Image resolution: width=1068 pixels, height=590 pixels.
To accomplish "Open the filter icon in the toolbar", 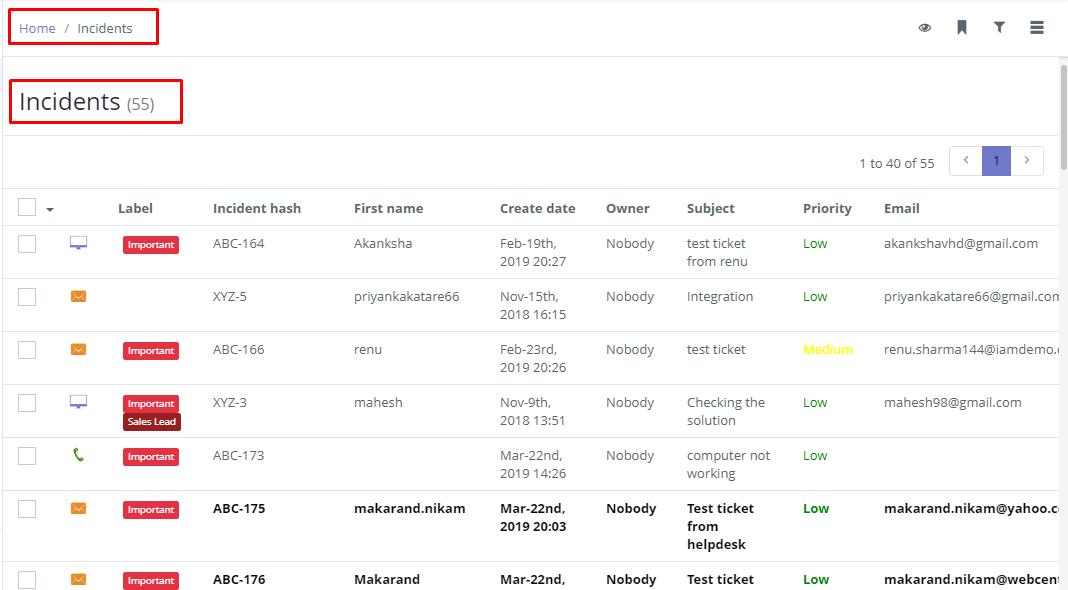I will pyautogui.click(x=999, y=27).
